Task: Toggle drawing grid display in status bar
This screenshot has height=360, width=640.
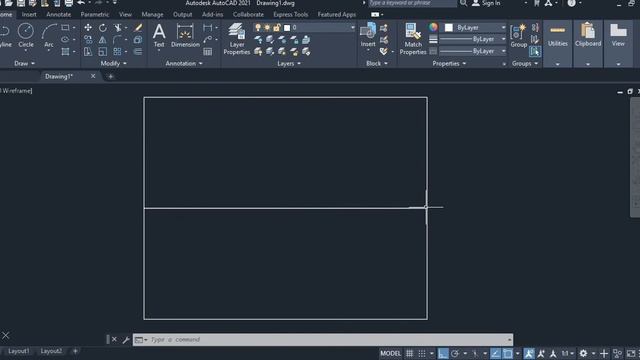Action: tap(409, 353)
